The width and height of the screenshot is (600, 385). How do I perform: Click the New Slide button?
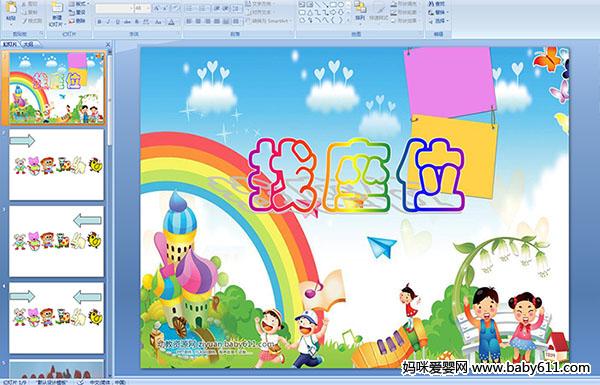[57, 14]
